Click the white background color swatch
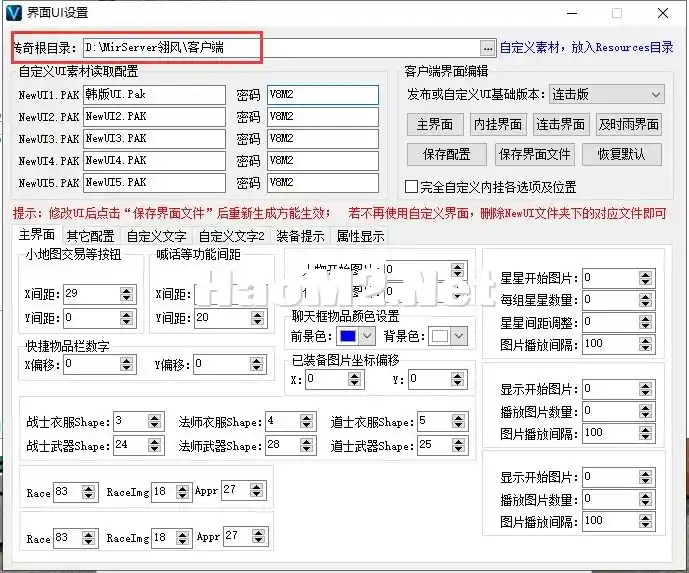This screenshot has height=573, width=689. click(x=440, y=336)
